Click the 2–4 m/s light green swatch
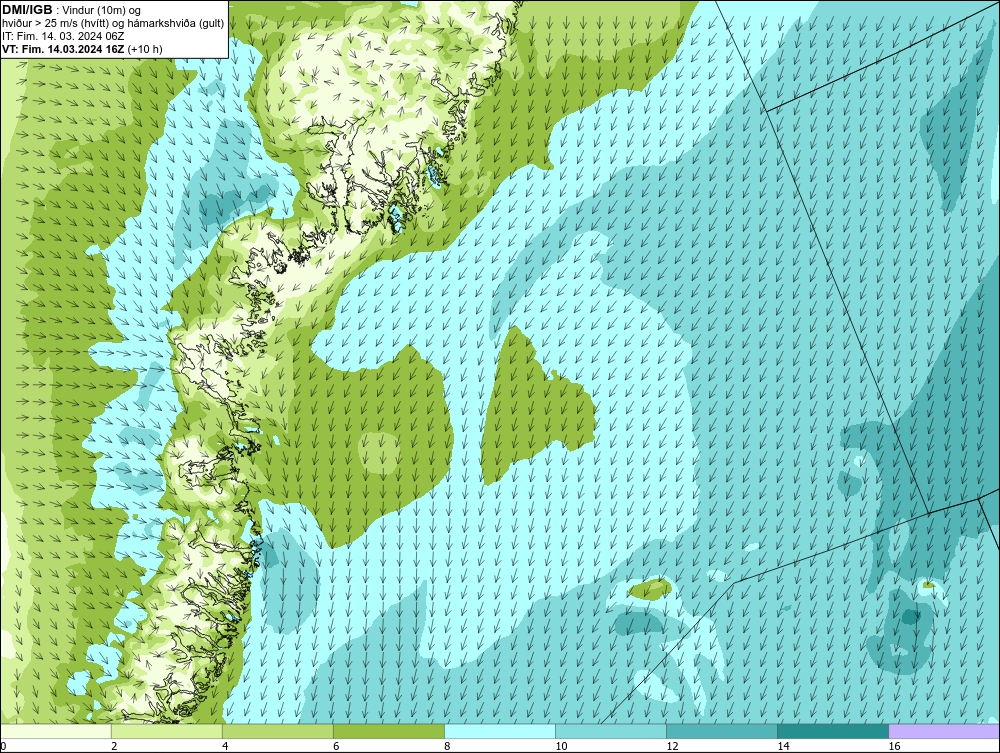1000x753 pixels. pyautogui.click(x=166, y=731)
